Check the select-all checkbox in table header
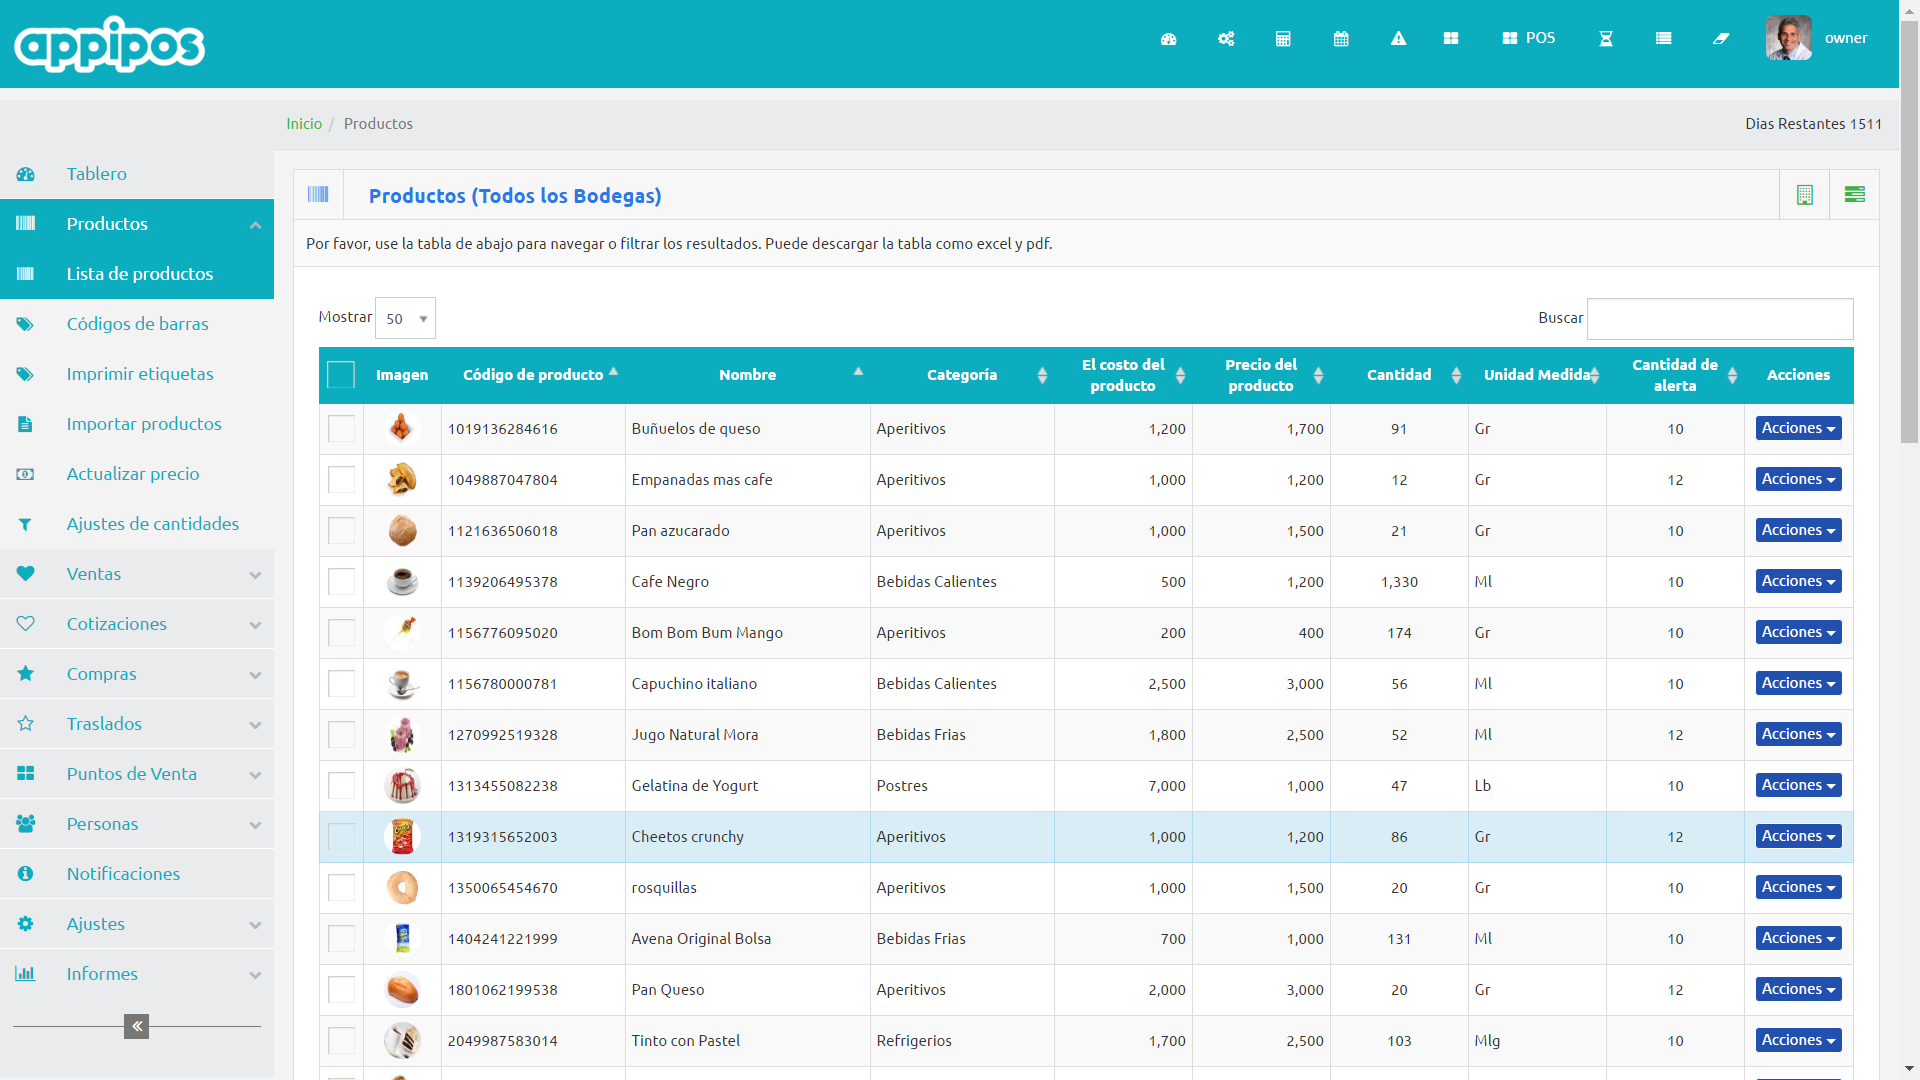 (341, 375)
